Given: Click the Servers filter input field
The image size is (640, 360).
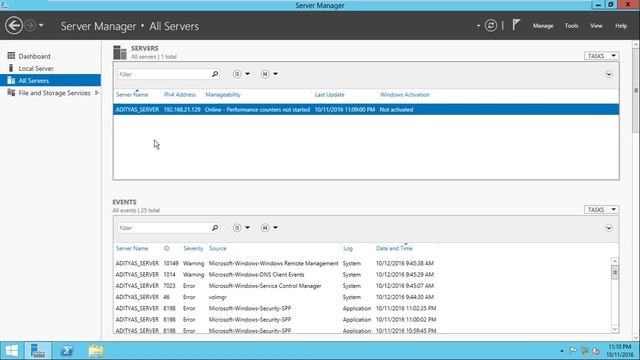Looking at the screenshot, I should tap(164, 74).
